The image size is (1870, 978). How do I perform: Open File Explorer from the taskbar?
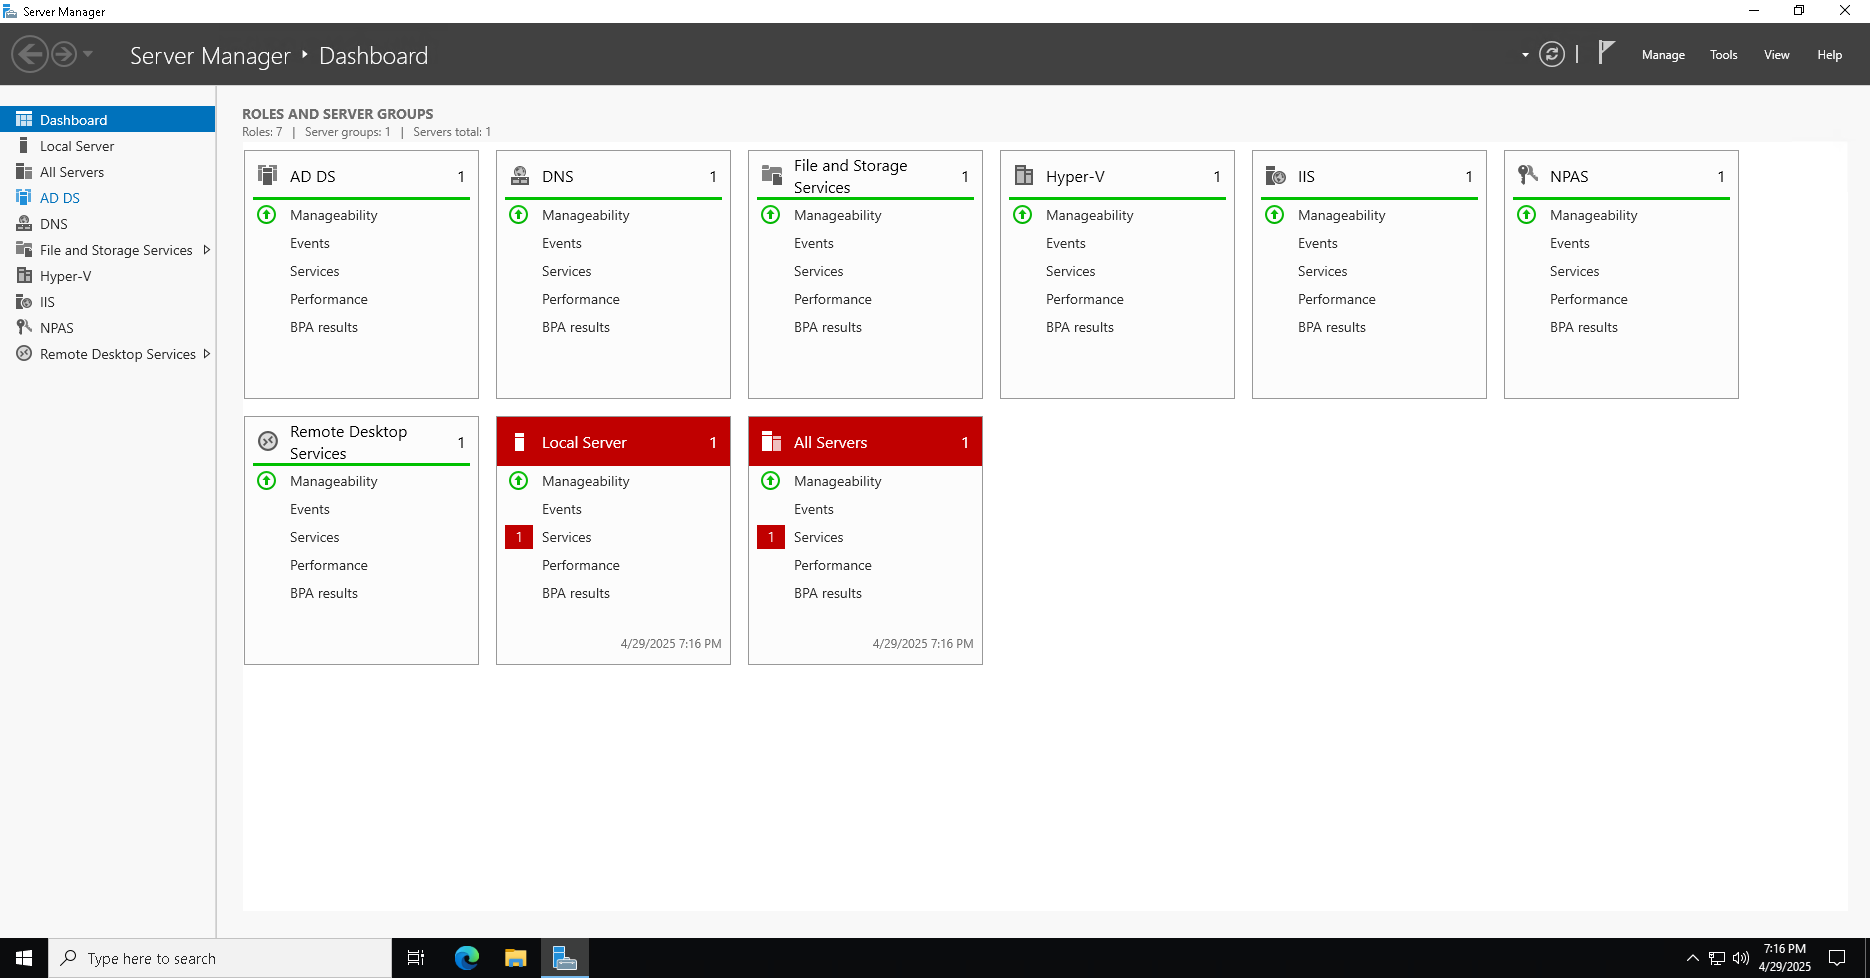[x=515, y=958]
